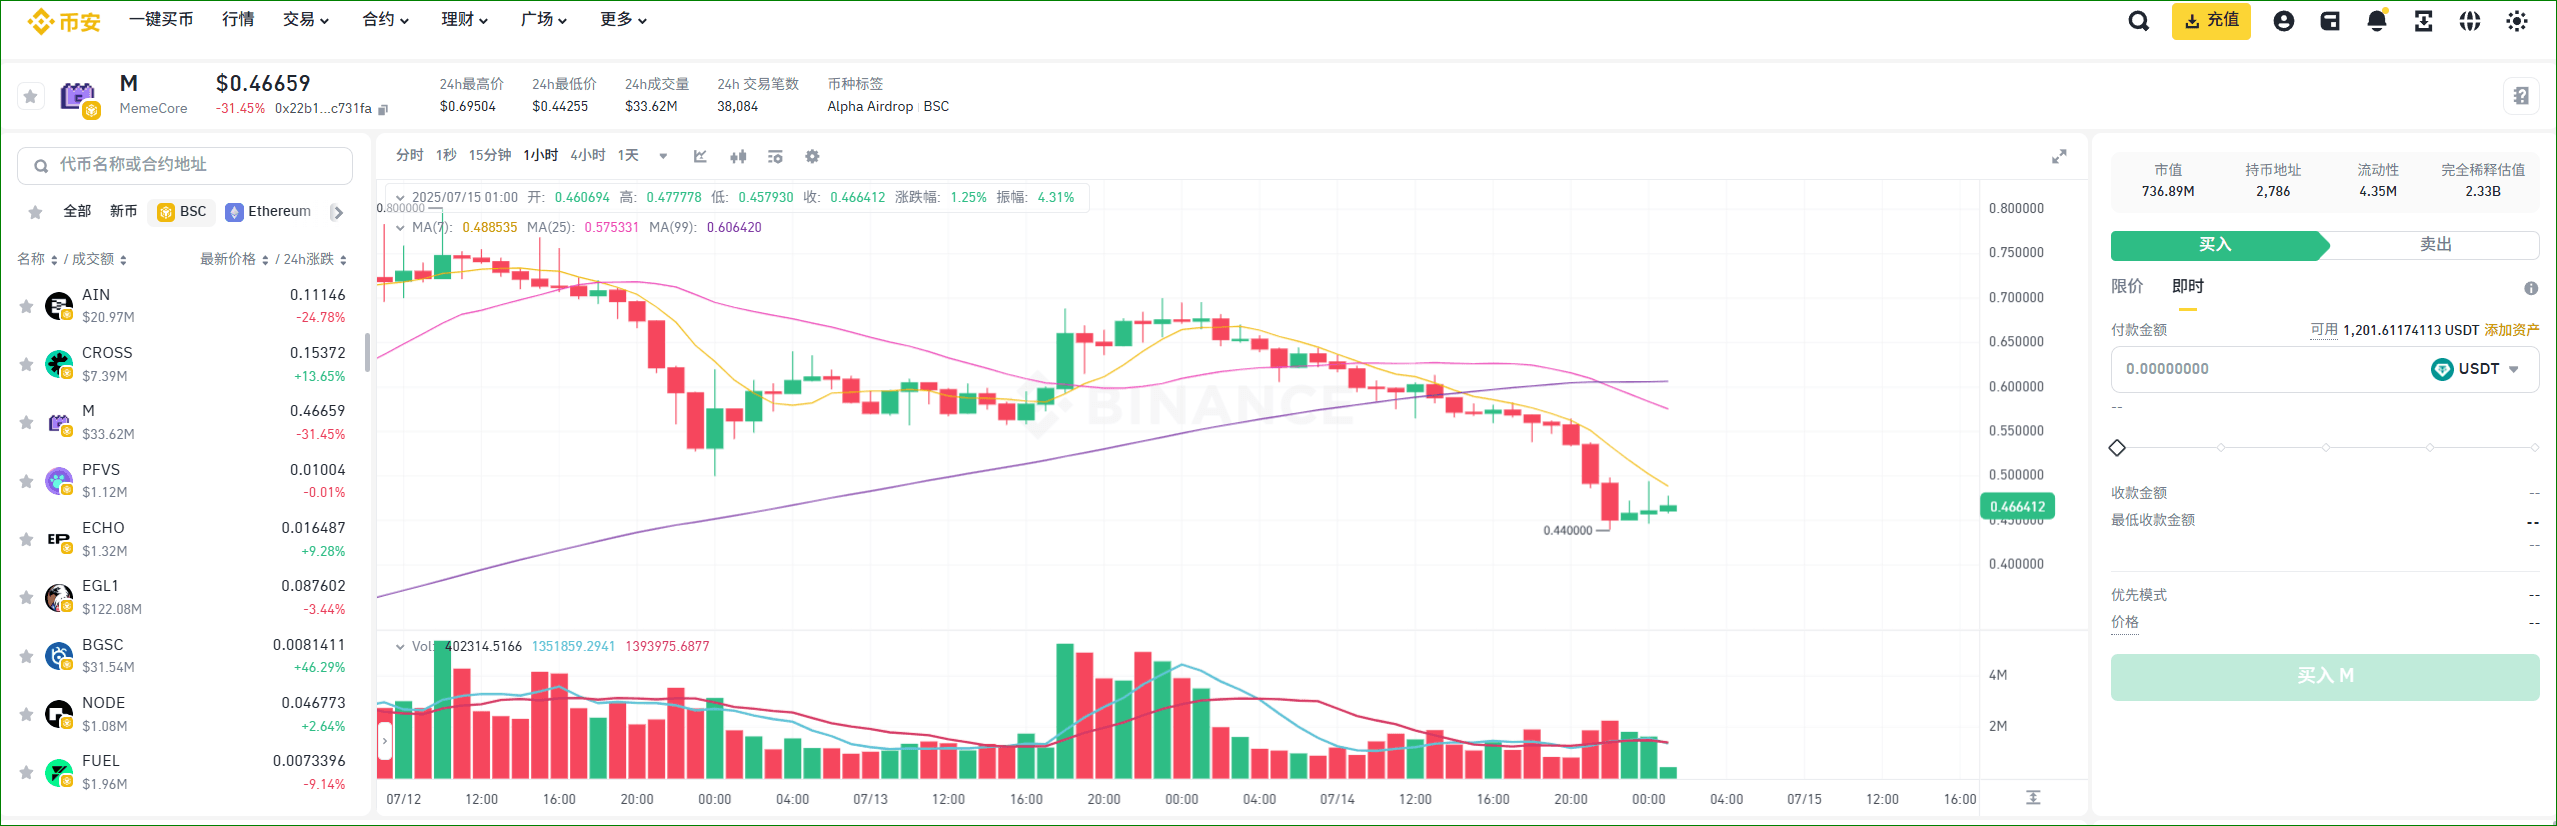Click the 充值 deposit button
Viewport: 2557px width, 826px height.
click(x=2210, y=21)
